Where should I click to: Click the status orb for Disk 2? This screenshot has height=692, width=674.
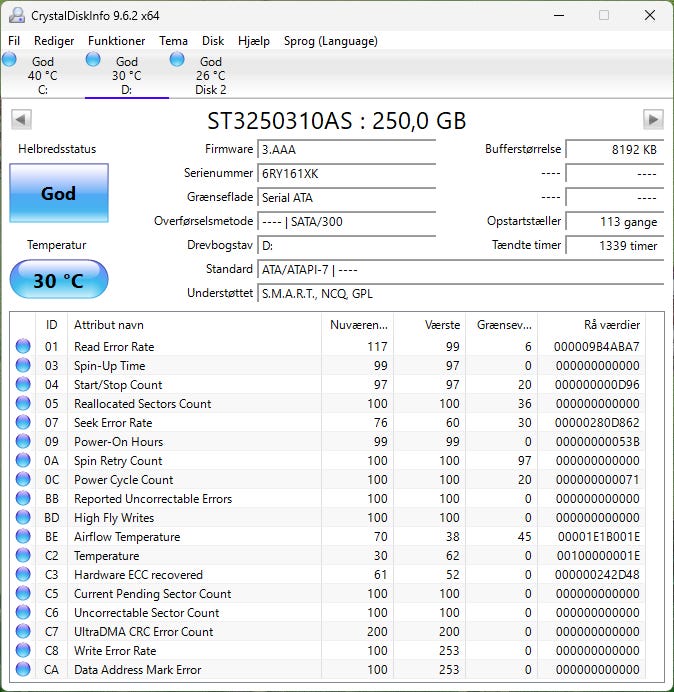(x=177, y=60)
